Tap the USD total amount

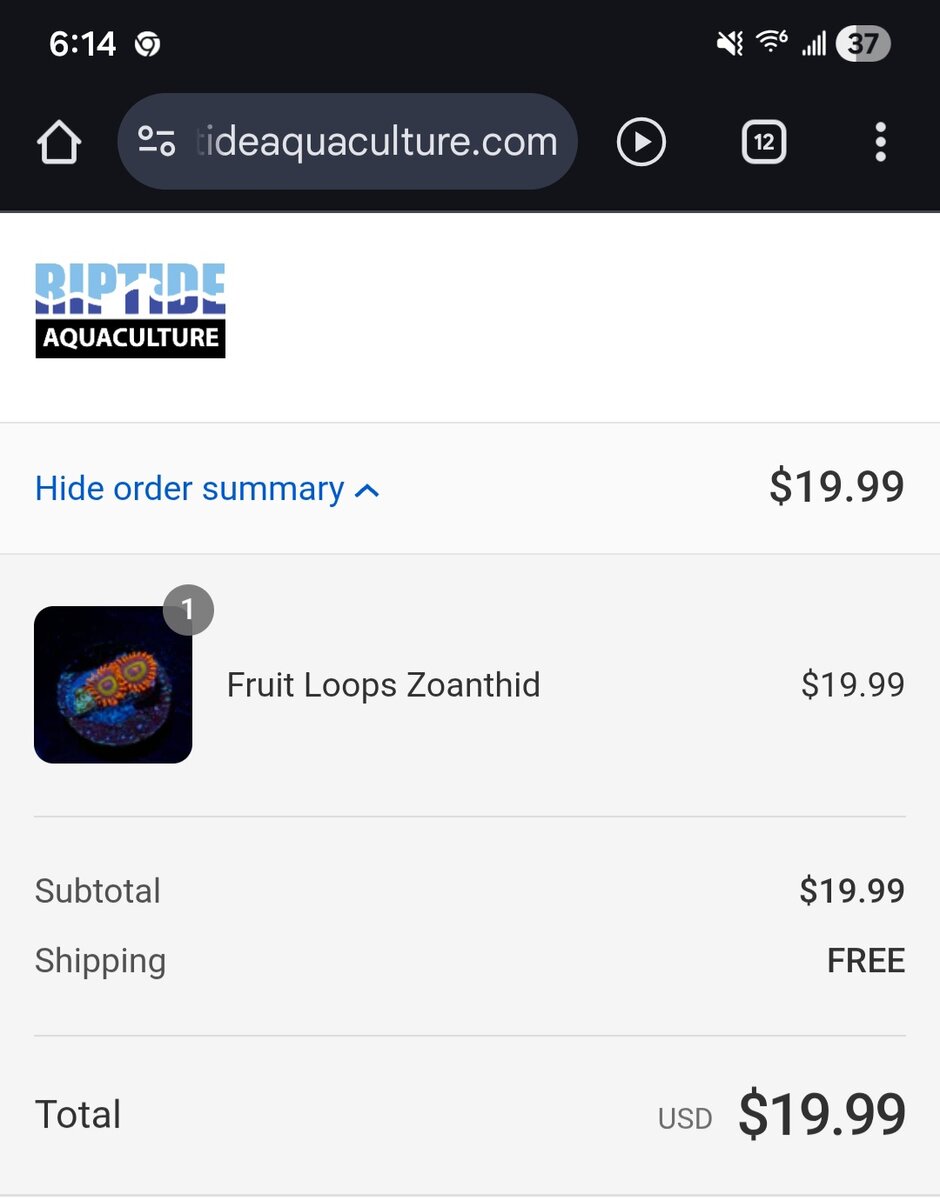pyautogui.click(x=821, y=1114)
